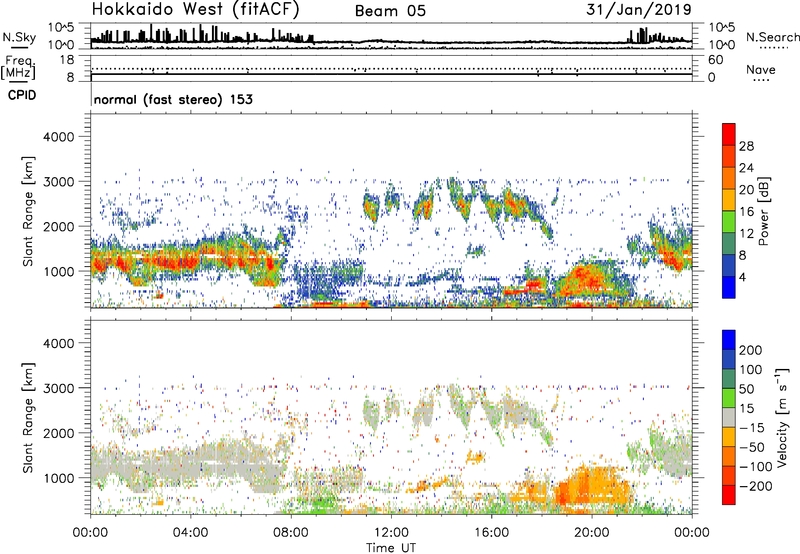Screen dimensions: 800x554
Task: Click the "50" label on Velocity colorbar
Action: coord(746,389)
